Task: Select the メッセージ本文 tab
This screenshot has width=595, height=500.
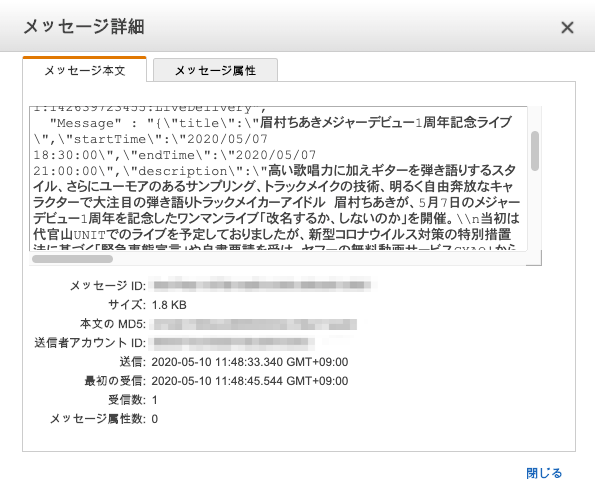Action: point(85,70)
